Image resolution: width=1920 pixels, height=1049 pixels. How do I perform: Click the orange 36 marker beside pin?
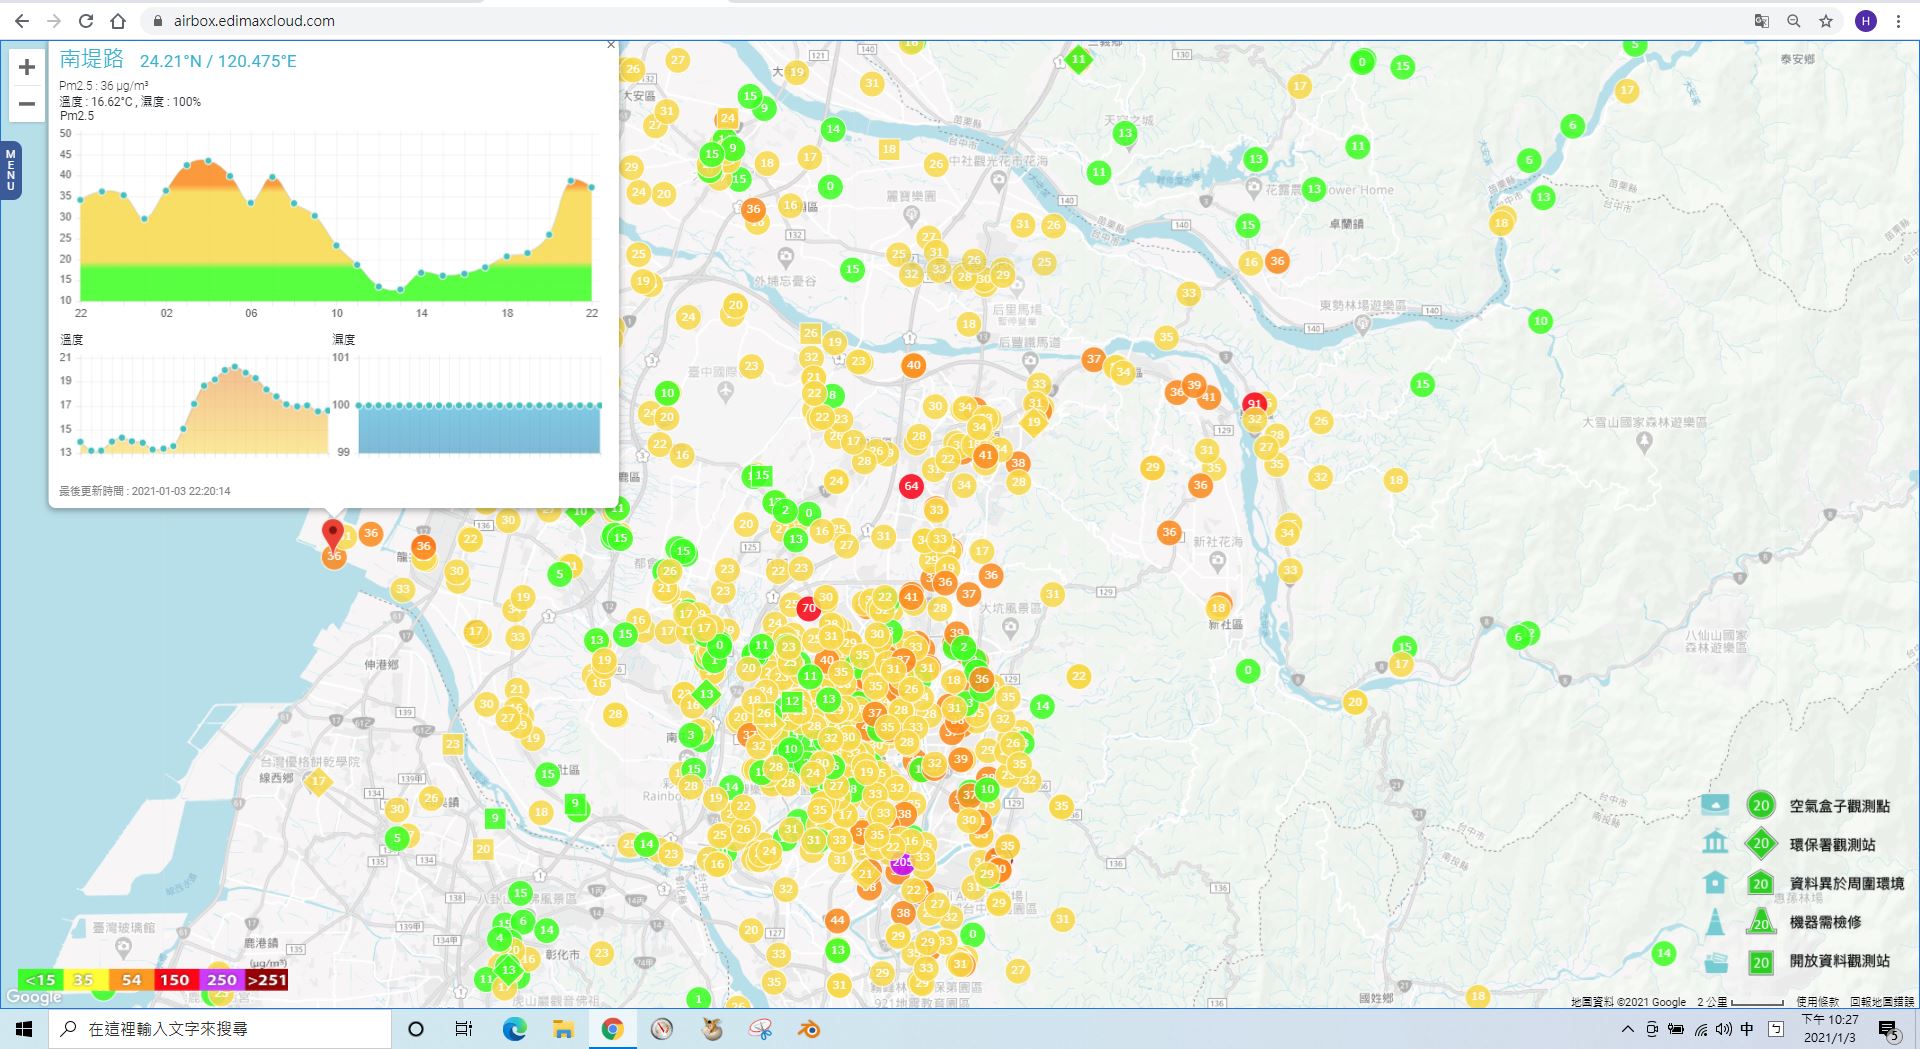(371, 533)
